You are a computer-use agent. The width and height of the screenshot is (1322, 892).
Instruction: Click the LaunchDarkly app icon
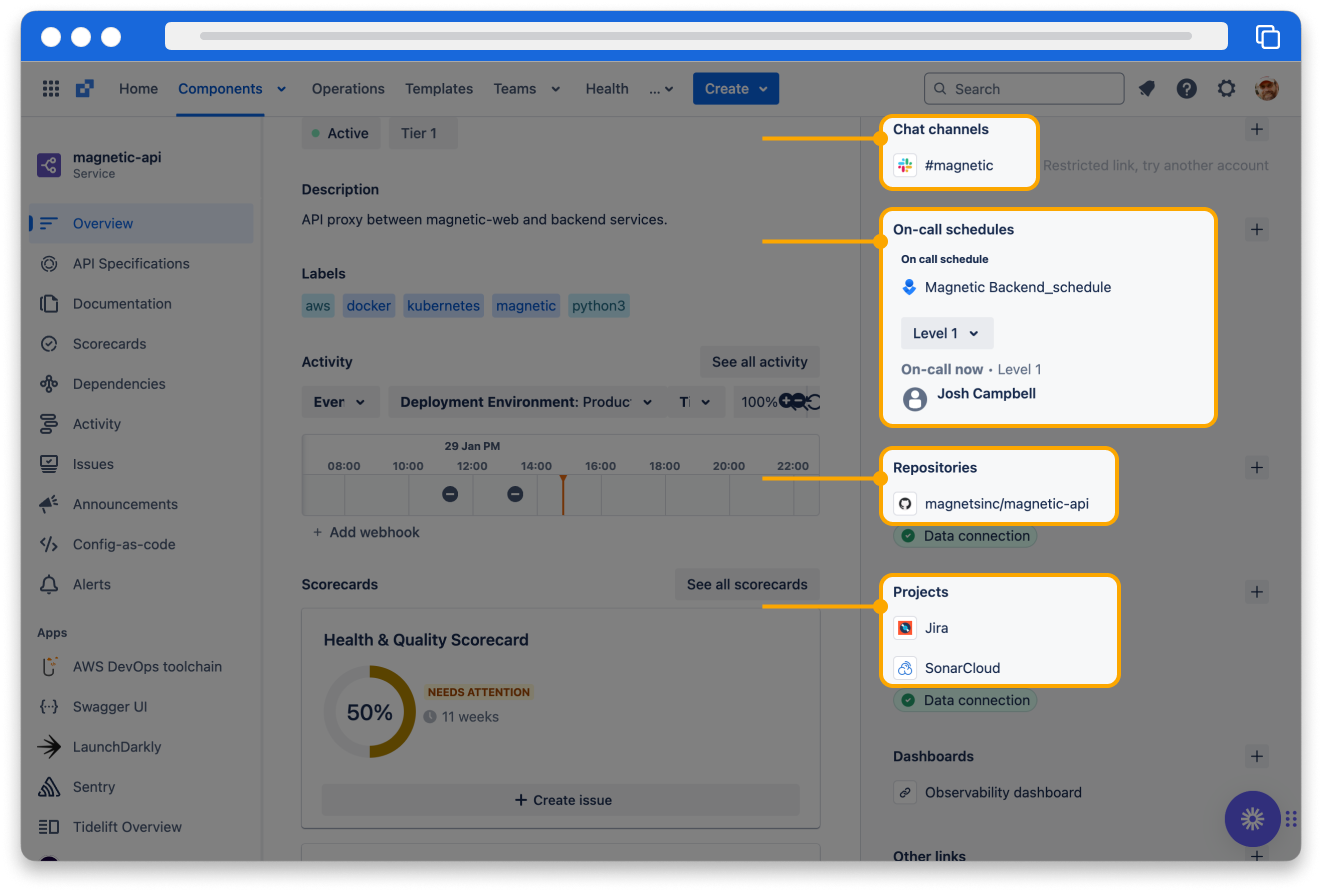click(49, 747)
